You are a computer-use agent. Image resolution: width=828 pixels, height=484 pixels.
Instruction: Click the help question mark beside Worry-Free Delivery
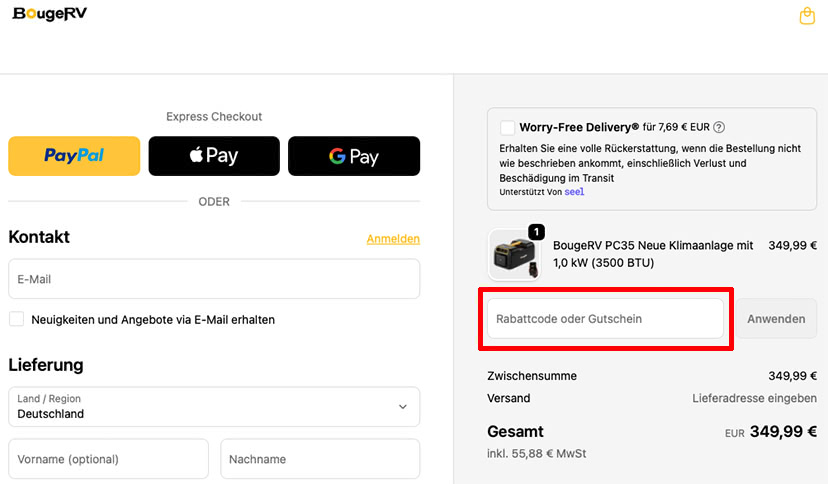tap(719, 127)
